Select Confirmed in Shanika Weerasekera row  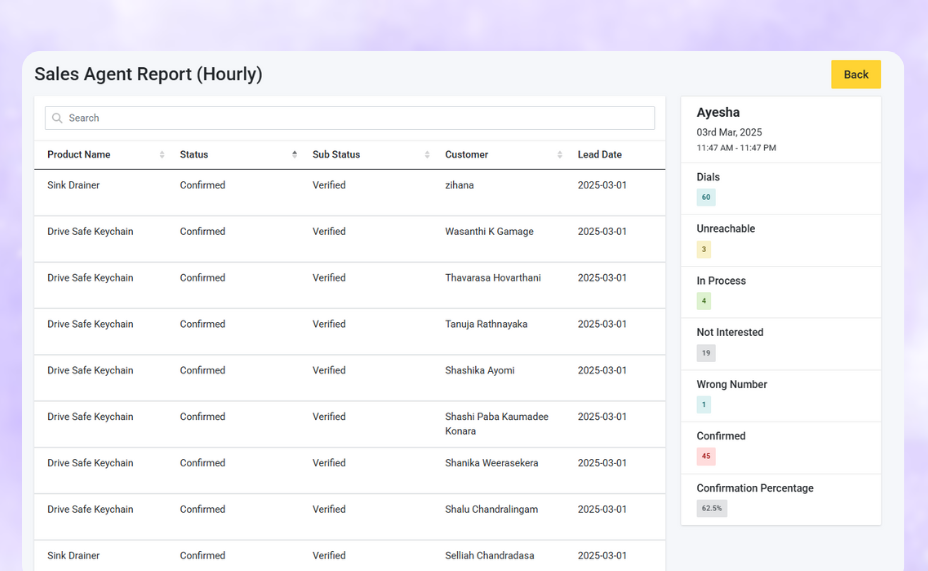tap(202, 463)
